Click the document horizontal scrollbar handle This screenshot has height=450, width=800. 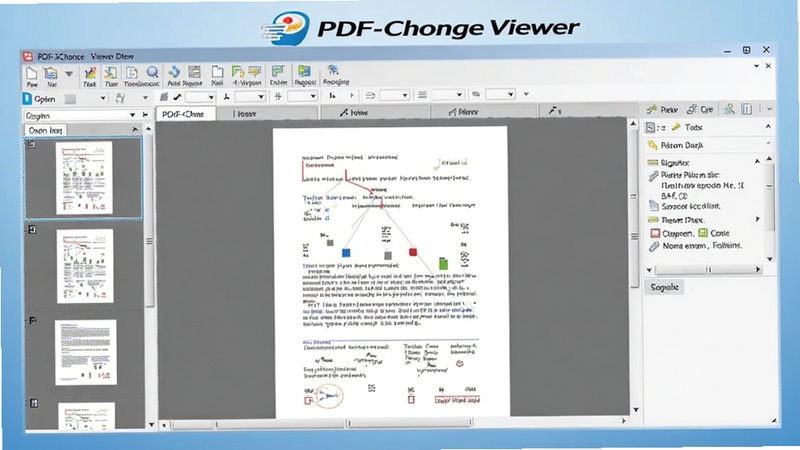pos(409,422)
